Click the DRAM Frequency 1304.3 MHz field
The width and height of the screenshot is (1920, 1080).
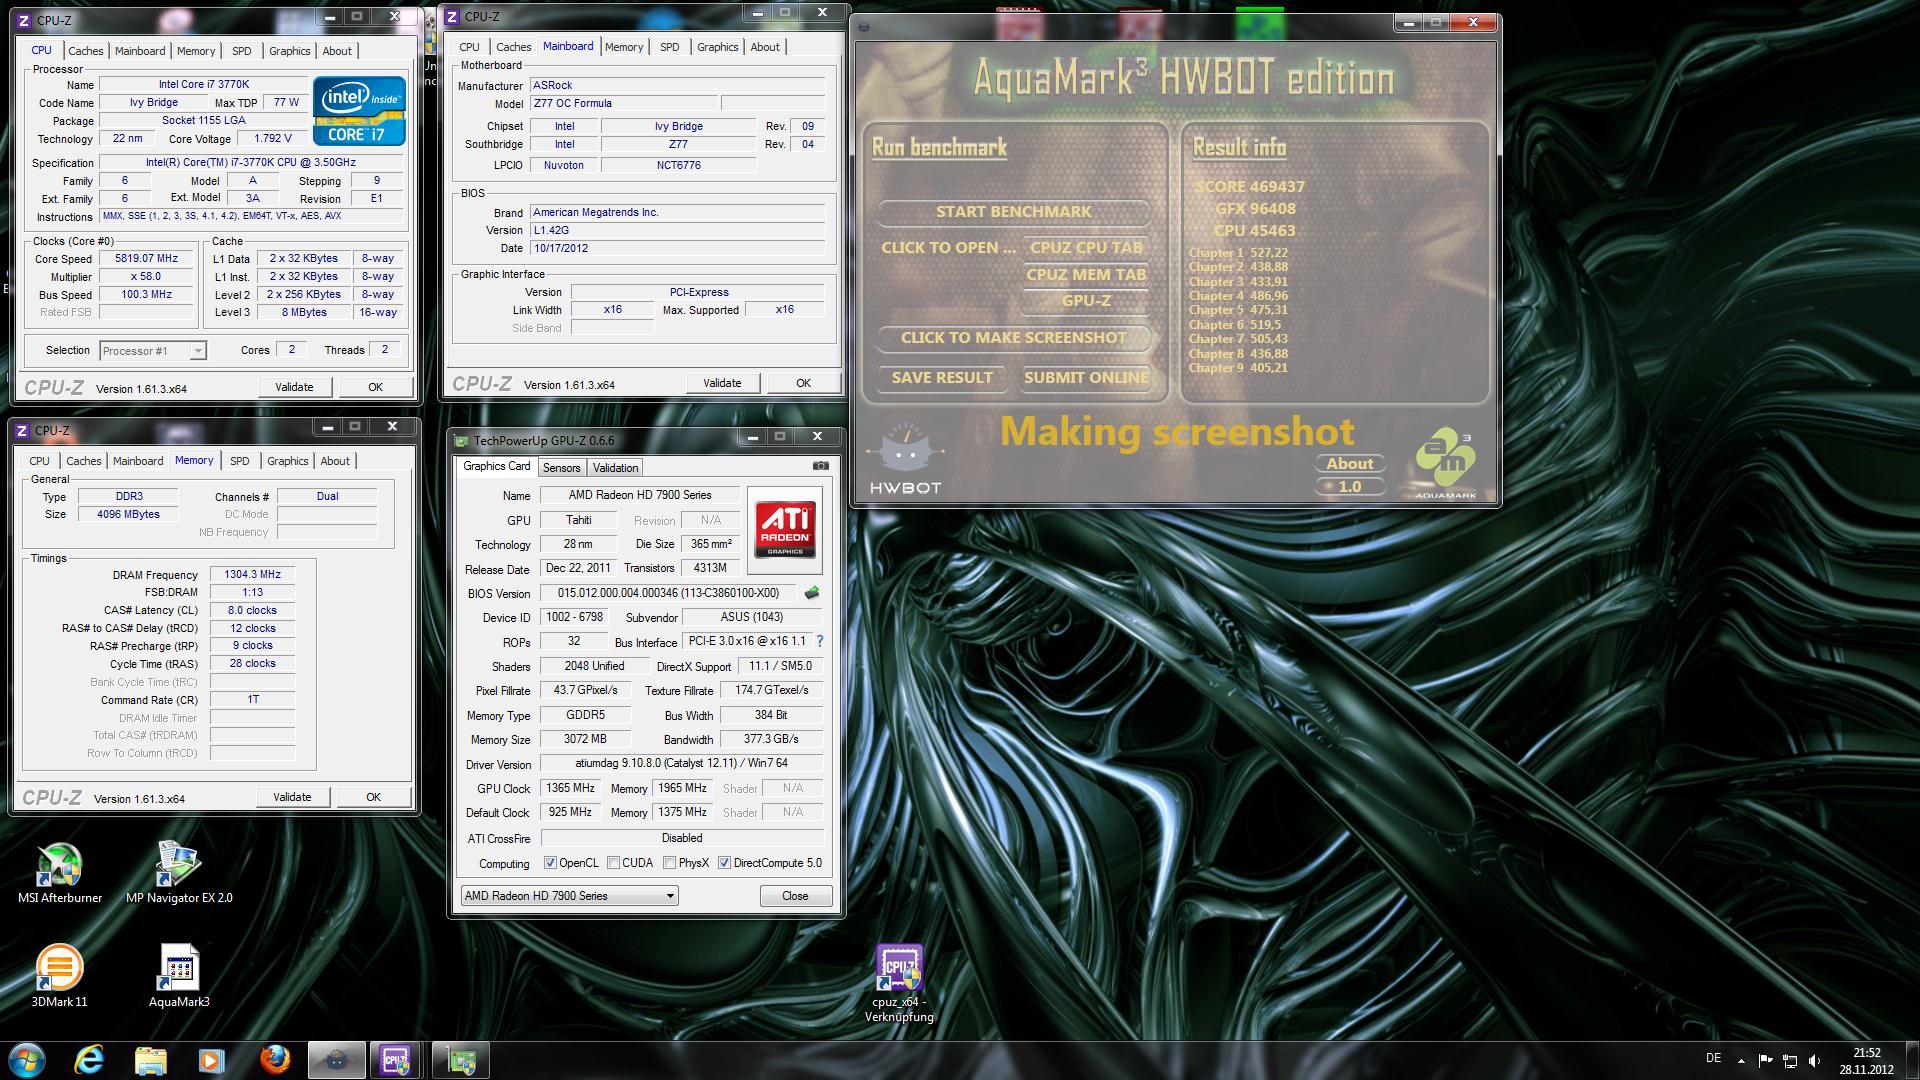click(252, 575)
